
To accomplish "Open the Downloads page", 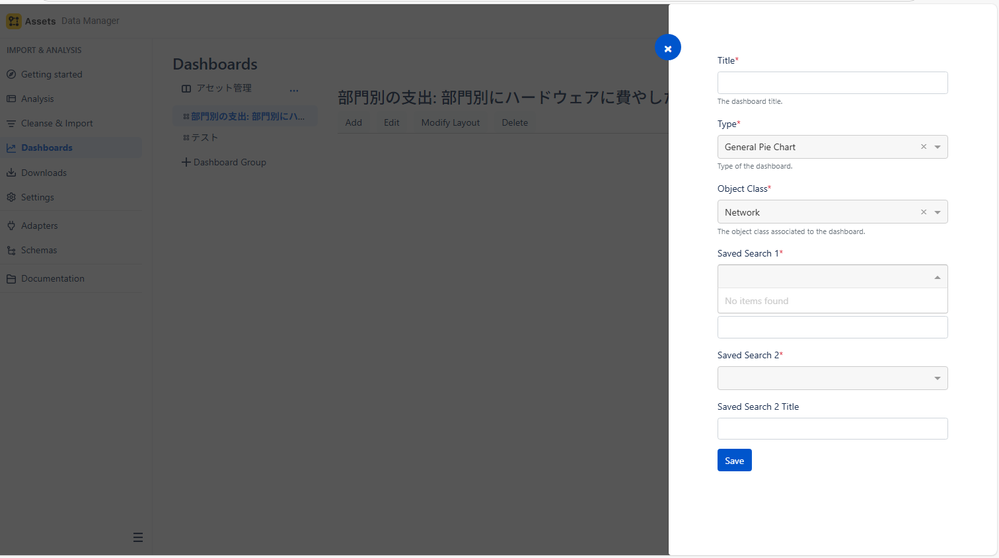I will 43,173.
